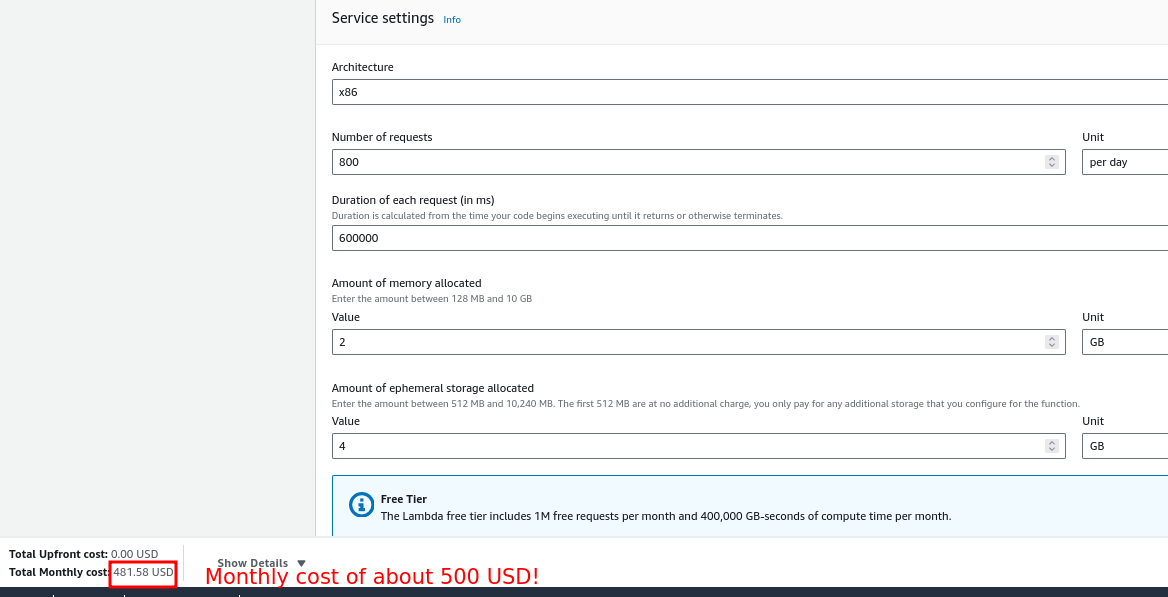Click the Free Tier notice text
The height and width of the screenshot is (597, 1168).
665,516
